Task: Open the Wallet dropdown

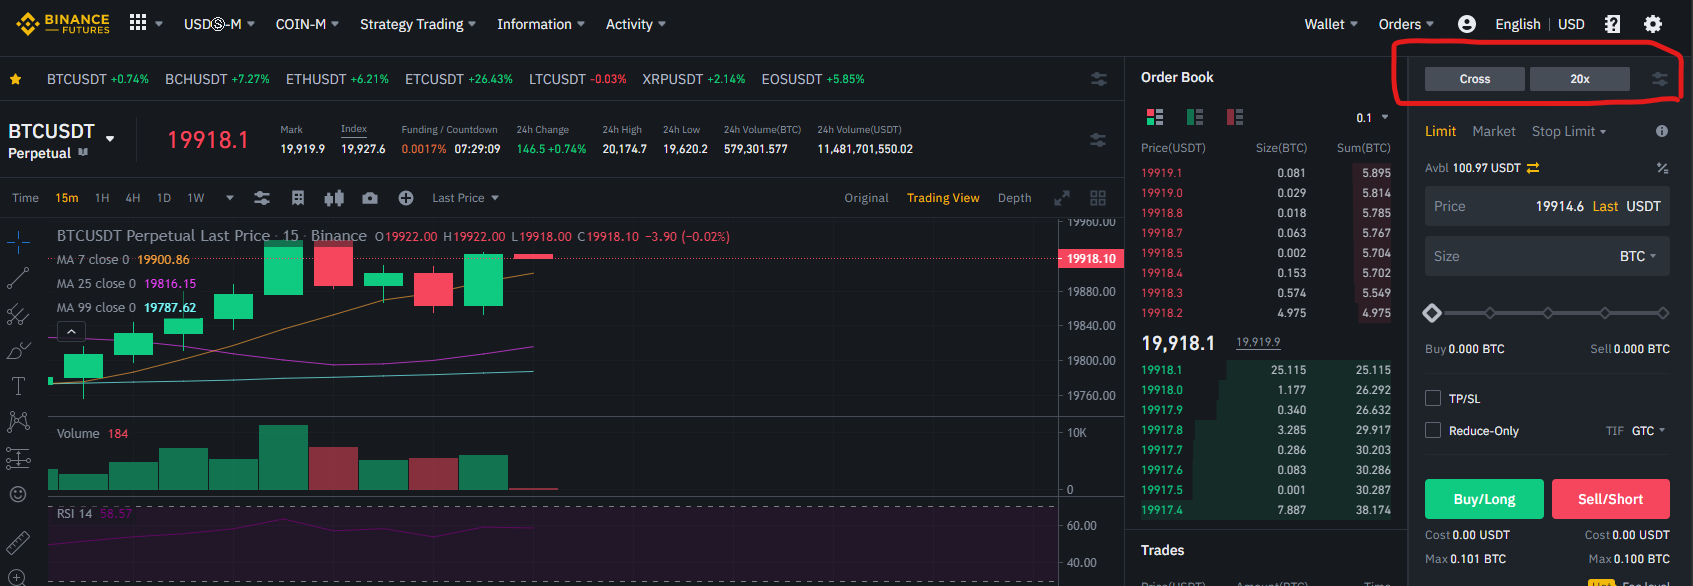Action: (x=1331, y=24)
